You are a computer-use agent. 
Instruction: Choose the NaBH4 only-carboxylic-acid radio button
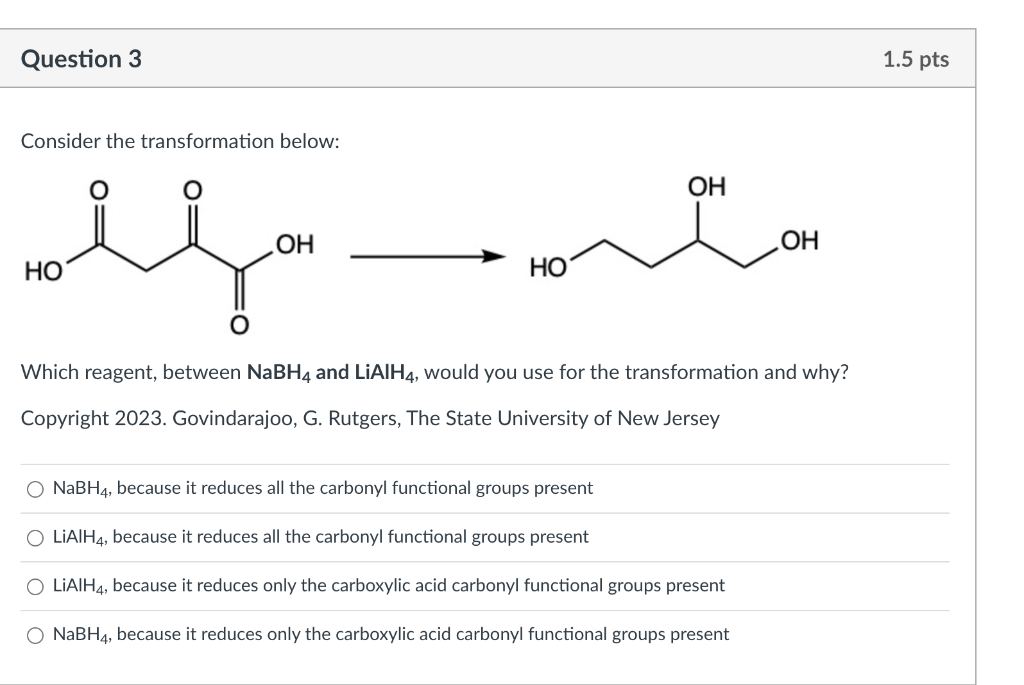coord(36,634)
